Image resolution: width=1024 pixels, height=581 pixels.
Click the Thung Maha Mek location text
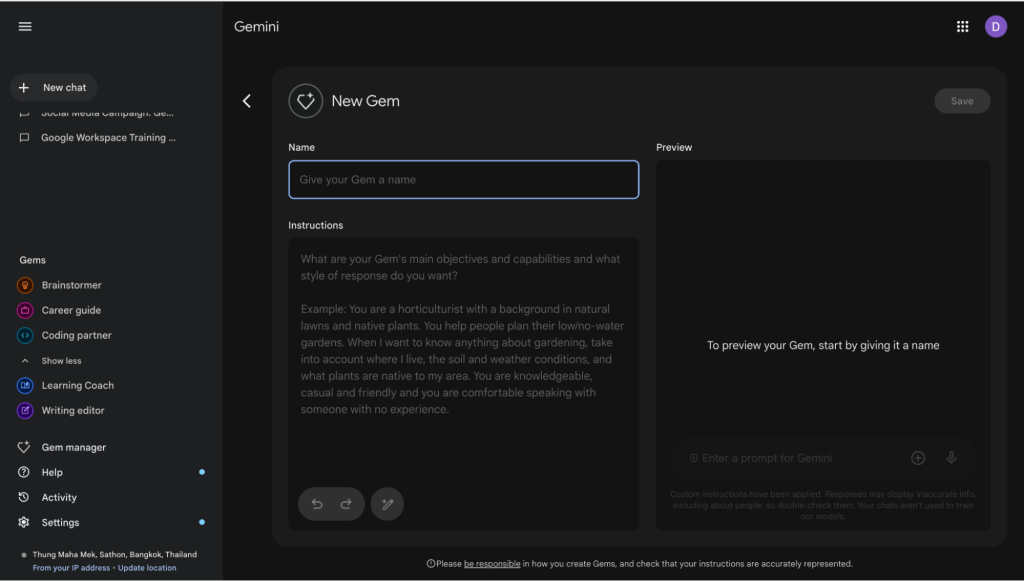tap(115, 555)
